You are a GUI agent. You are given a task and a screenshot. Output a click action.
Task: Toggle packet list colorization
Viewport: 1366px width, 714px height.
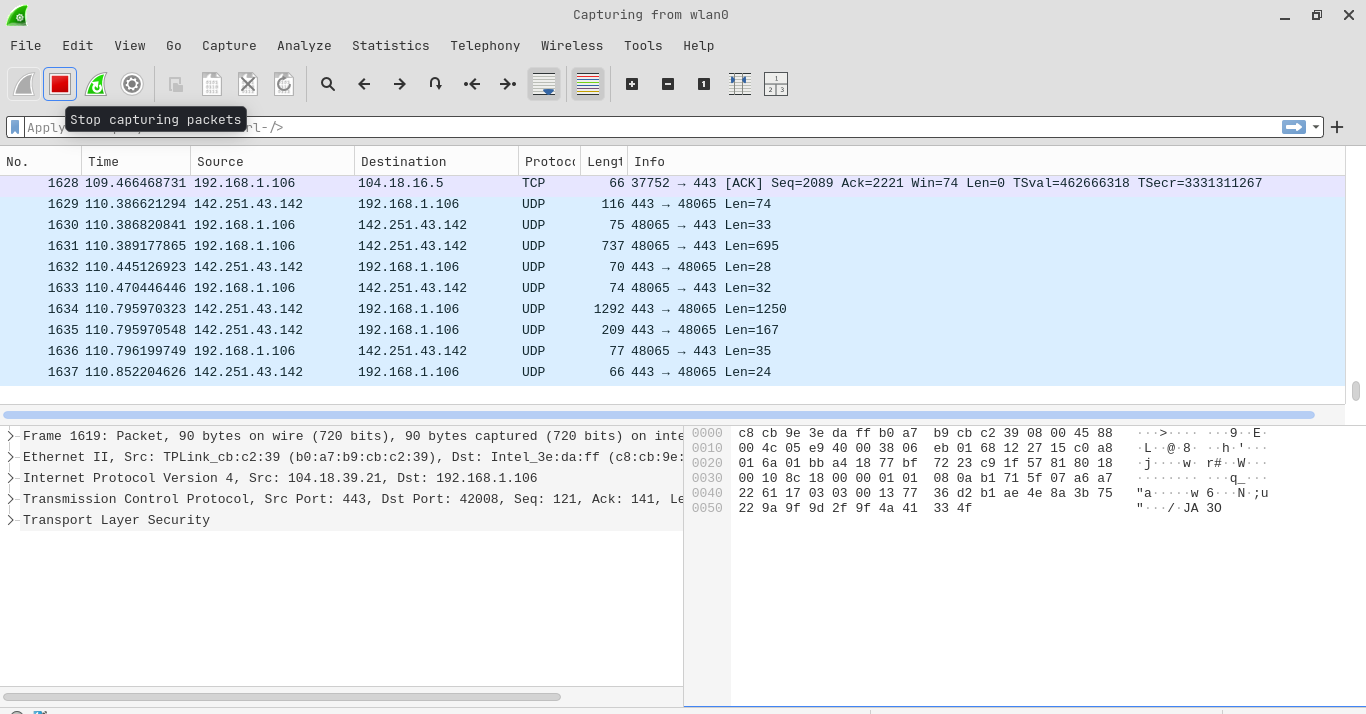point(588,84)
